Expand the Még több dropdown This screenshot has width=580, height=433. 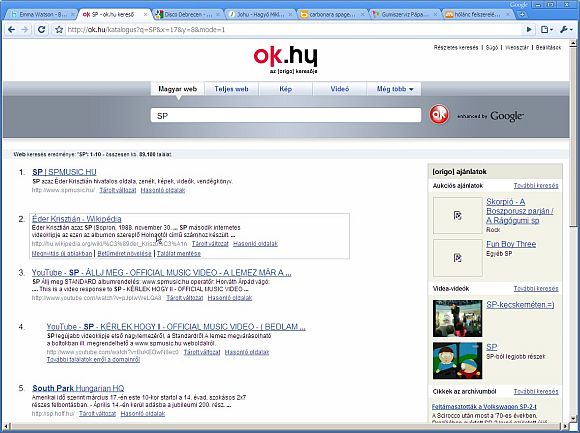click(x=394, y=89)
